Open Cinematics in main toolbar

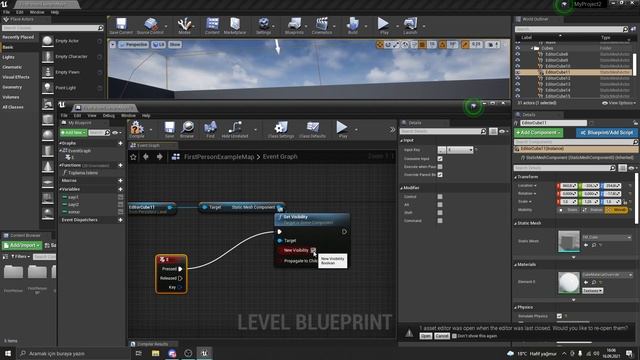(x=322, y=26)
